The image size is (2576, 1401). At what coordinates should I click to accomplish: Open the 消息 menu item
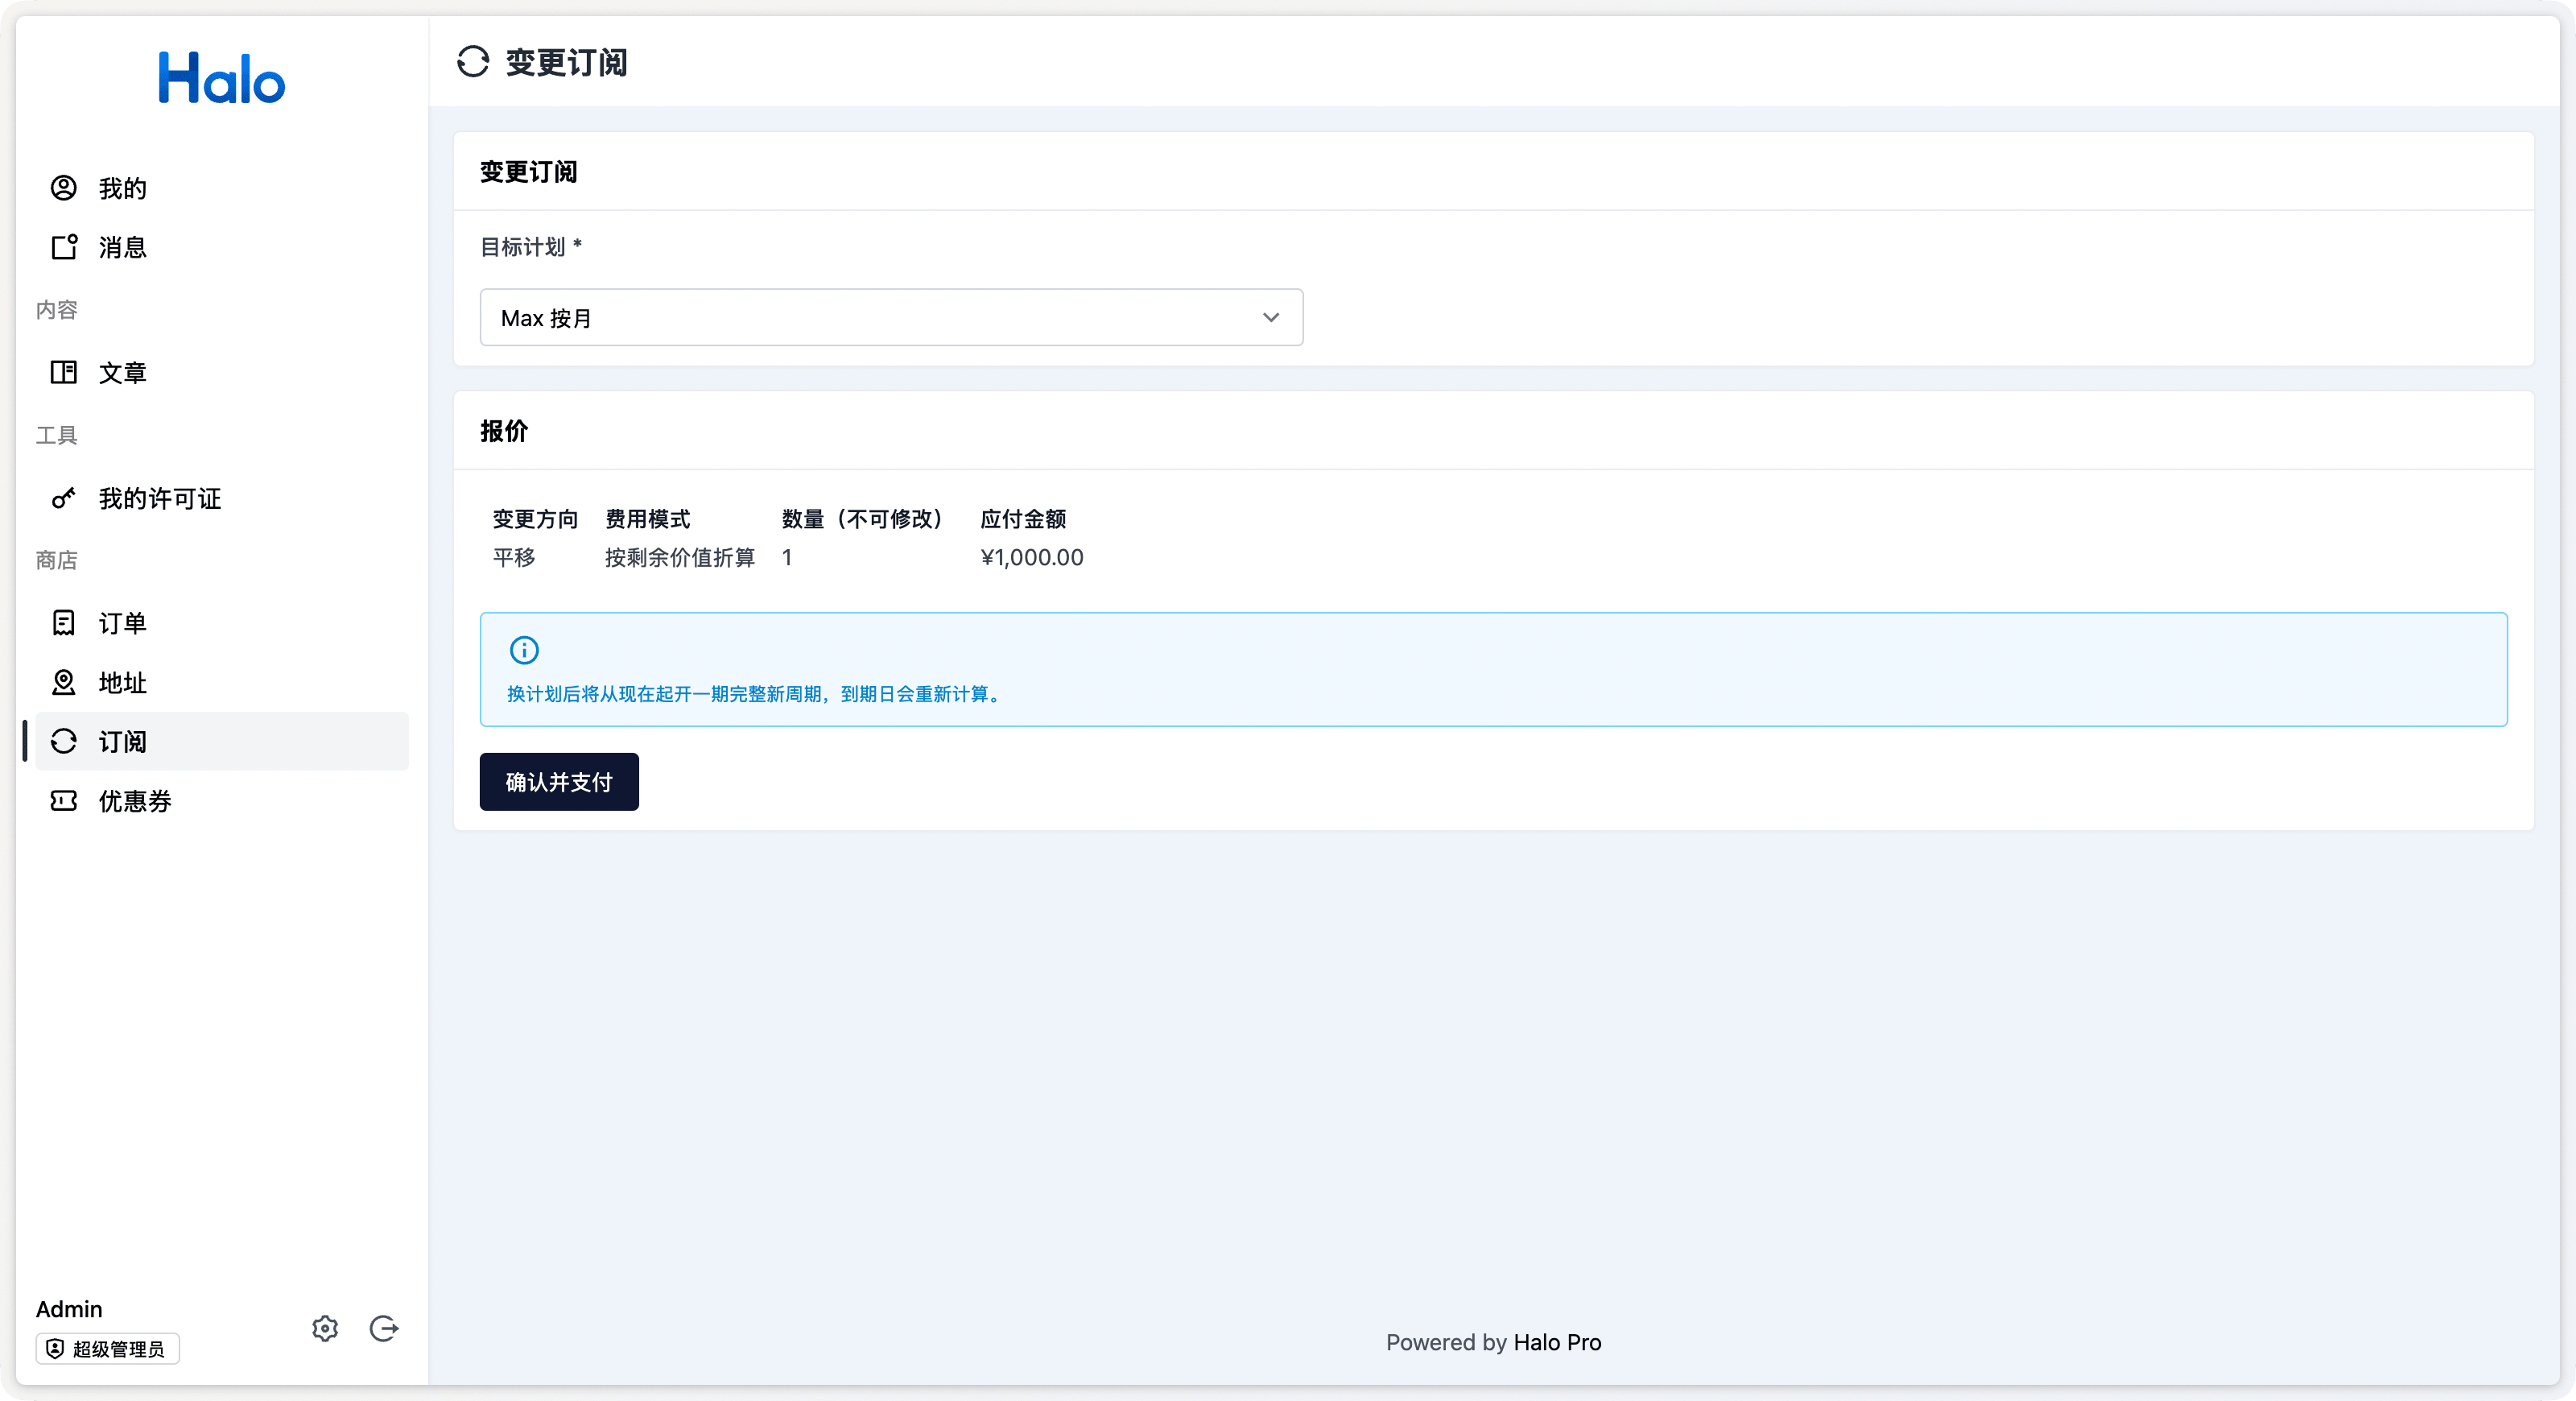pyautogui.click(x=222, y=247)
